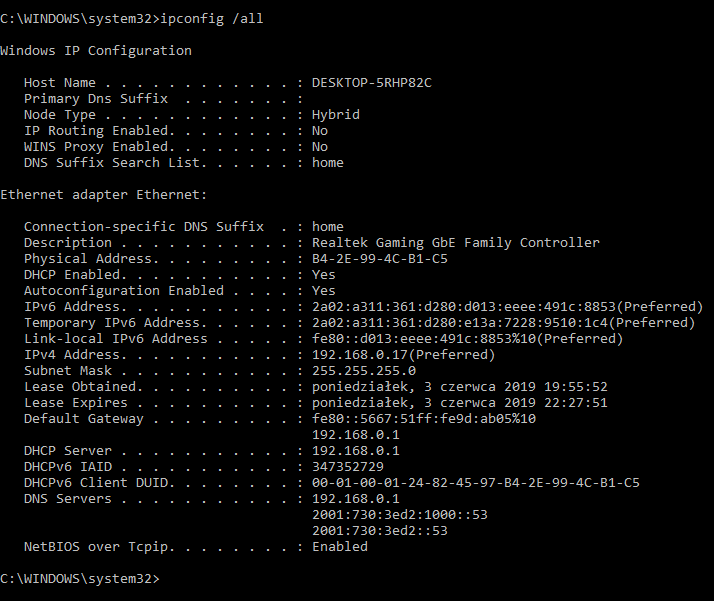This screenshot has height=601, width=714.
Task: Click the ipconfig /all command text
Action: 212,19
